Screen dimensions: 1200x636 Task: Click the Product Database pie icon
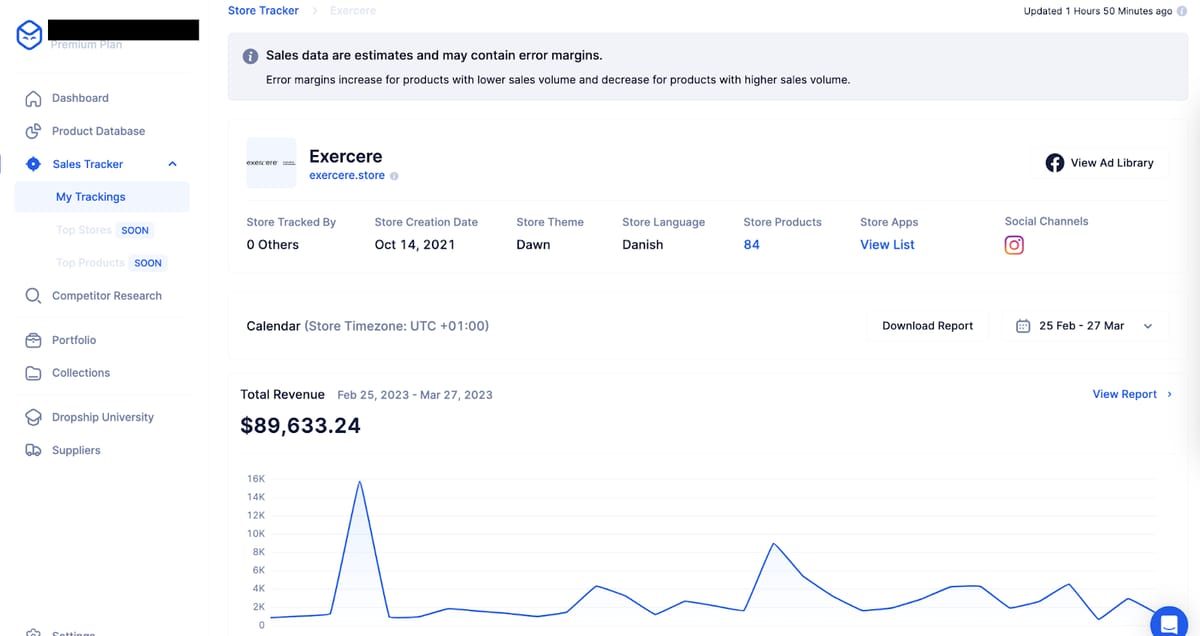click(x=33, y=131)
